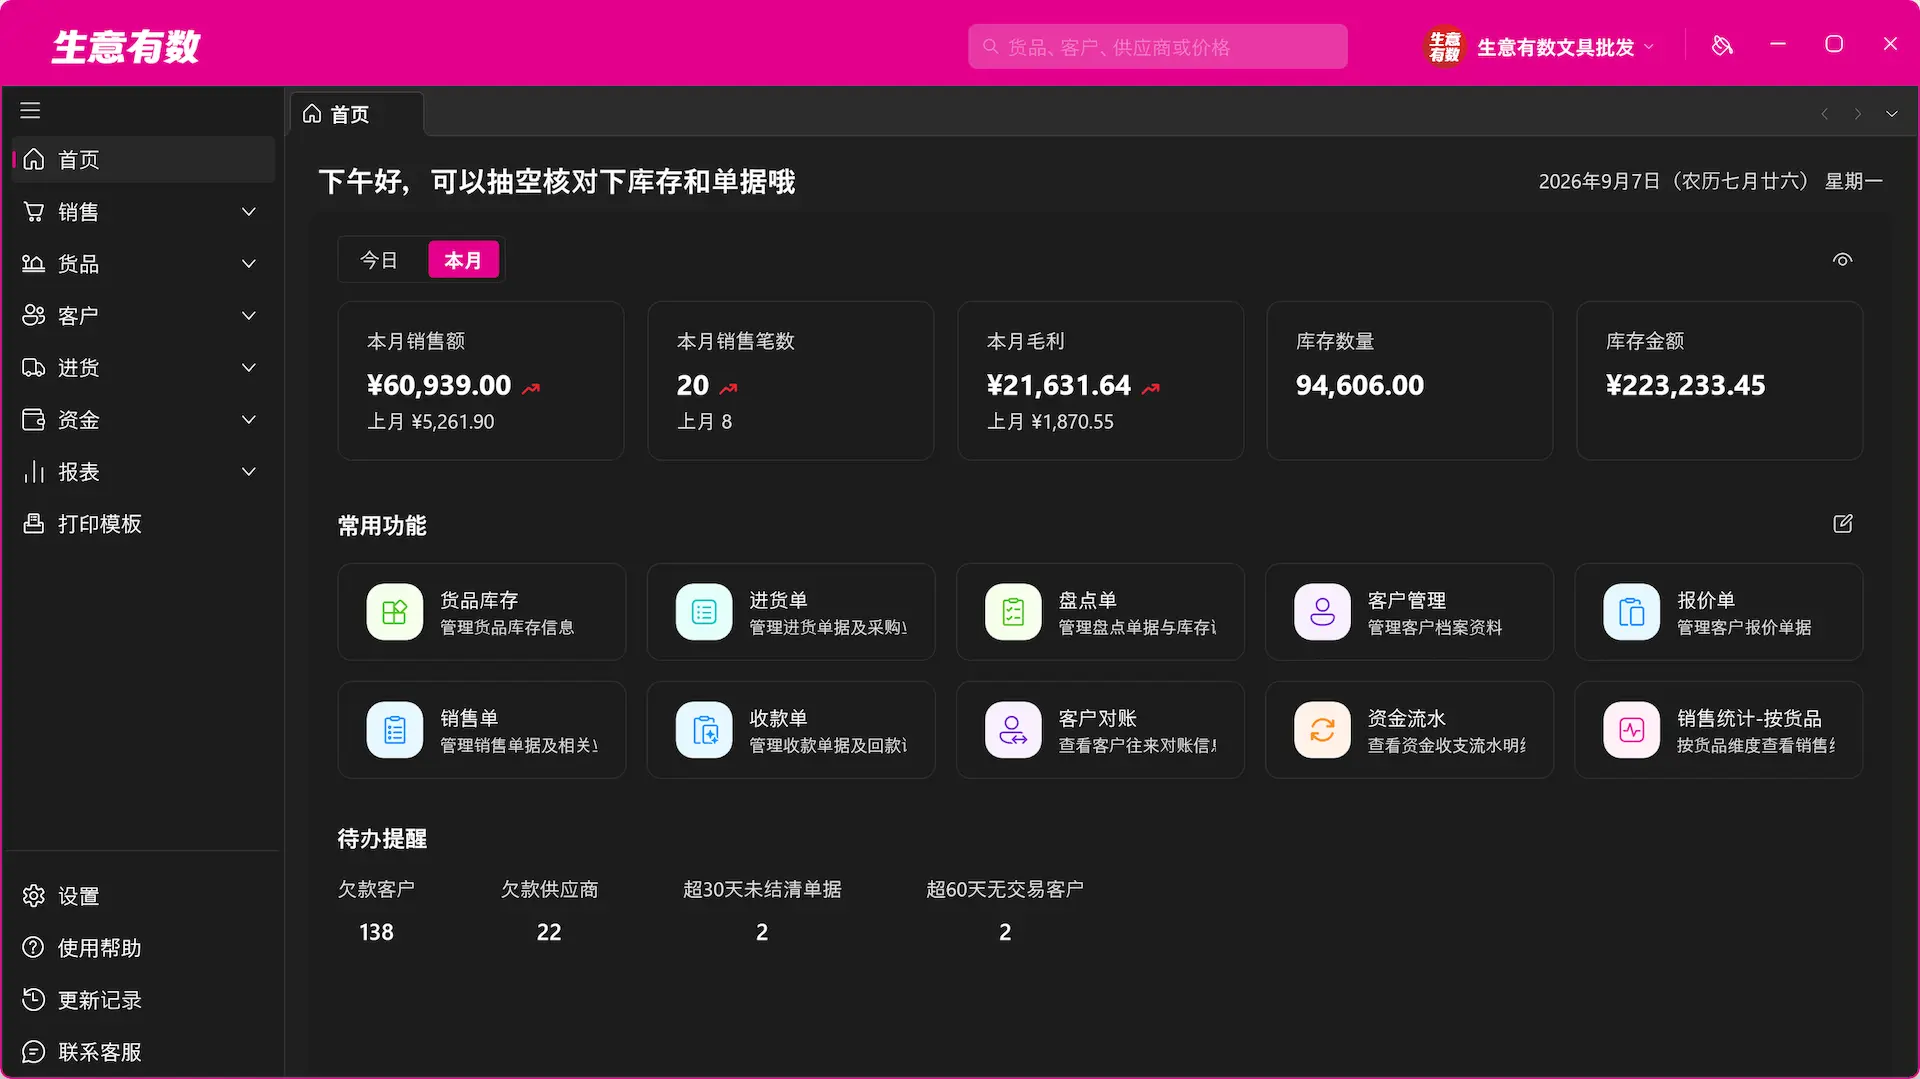View the 22 欠款供应商 reminder

point(549,911)
